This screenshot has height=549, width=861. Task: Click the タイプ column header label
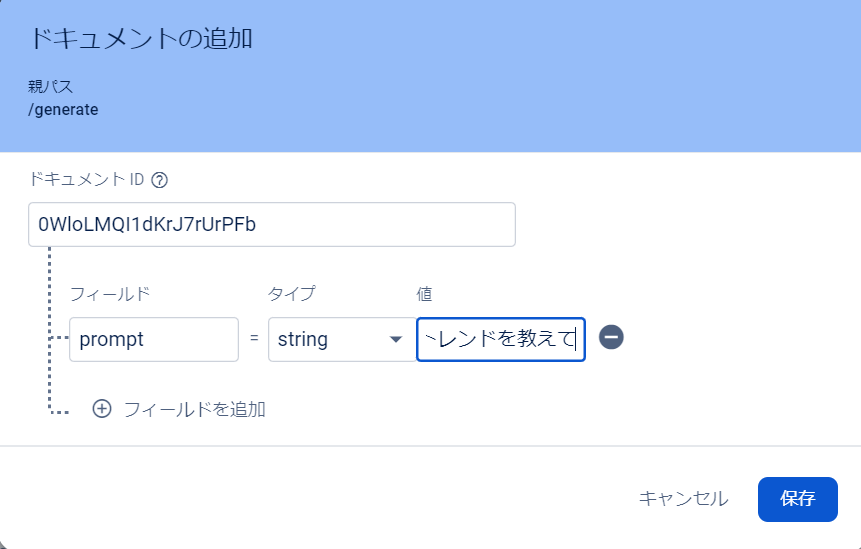292,294
